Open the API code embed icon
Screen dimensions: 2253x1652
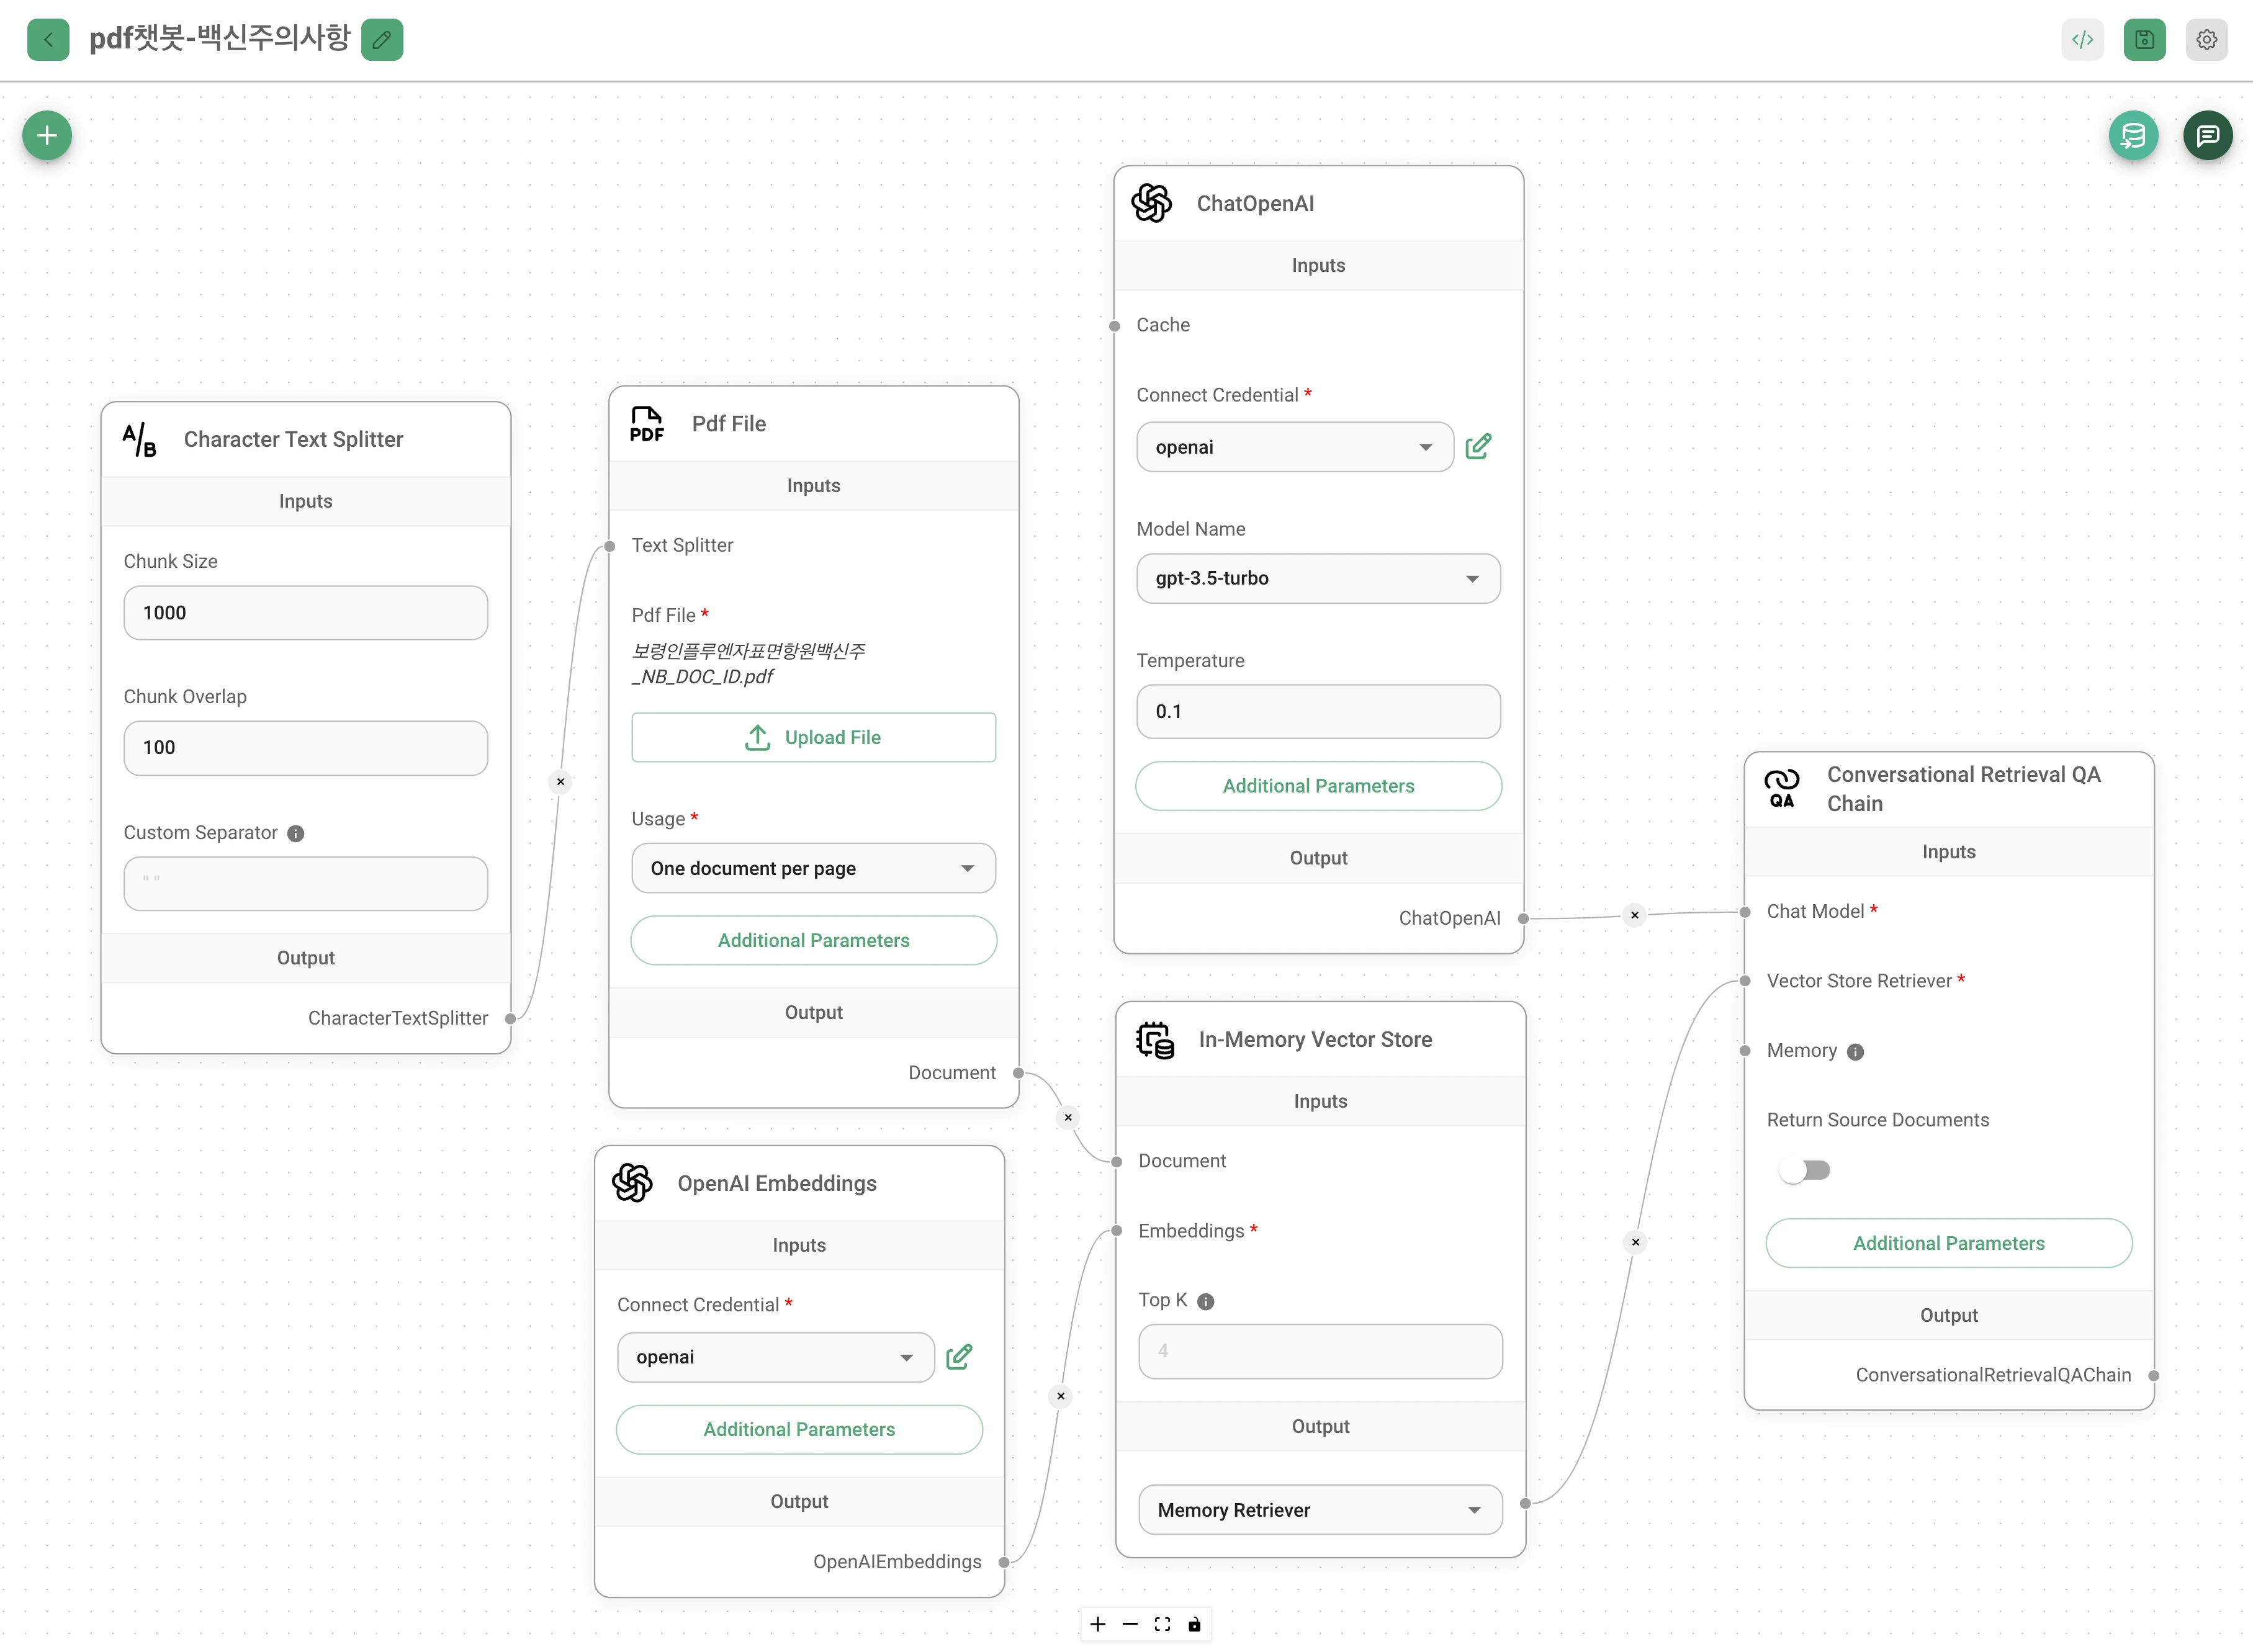(x=2083, y=40)
